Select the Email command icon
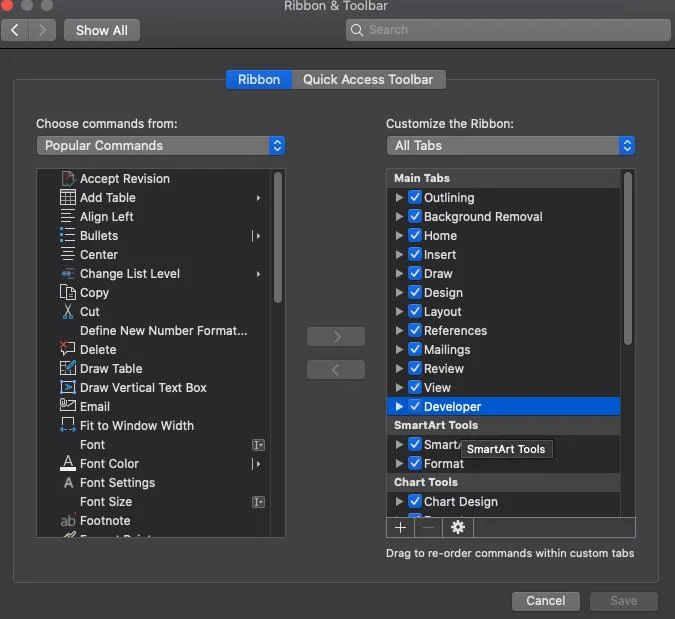 [x=68, y=405]
